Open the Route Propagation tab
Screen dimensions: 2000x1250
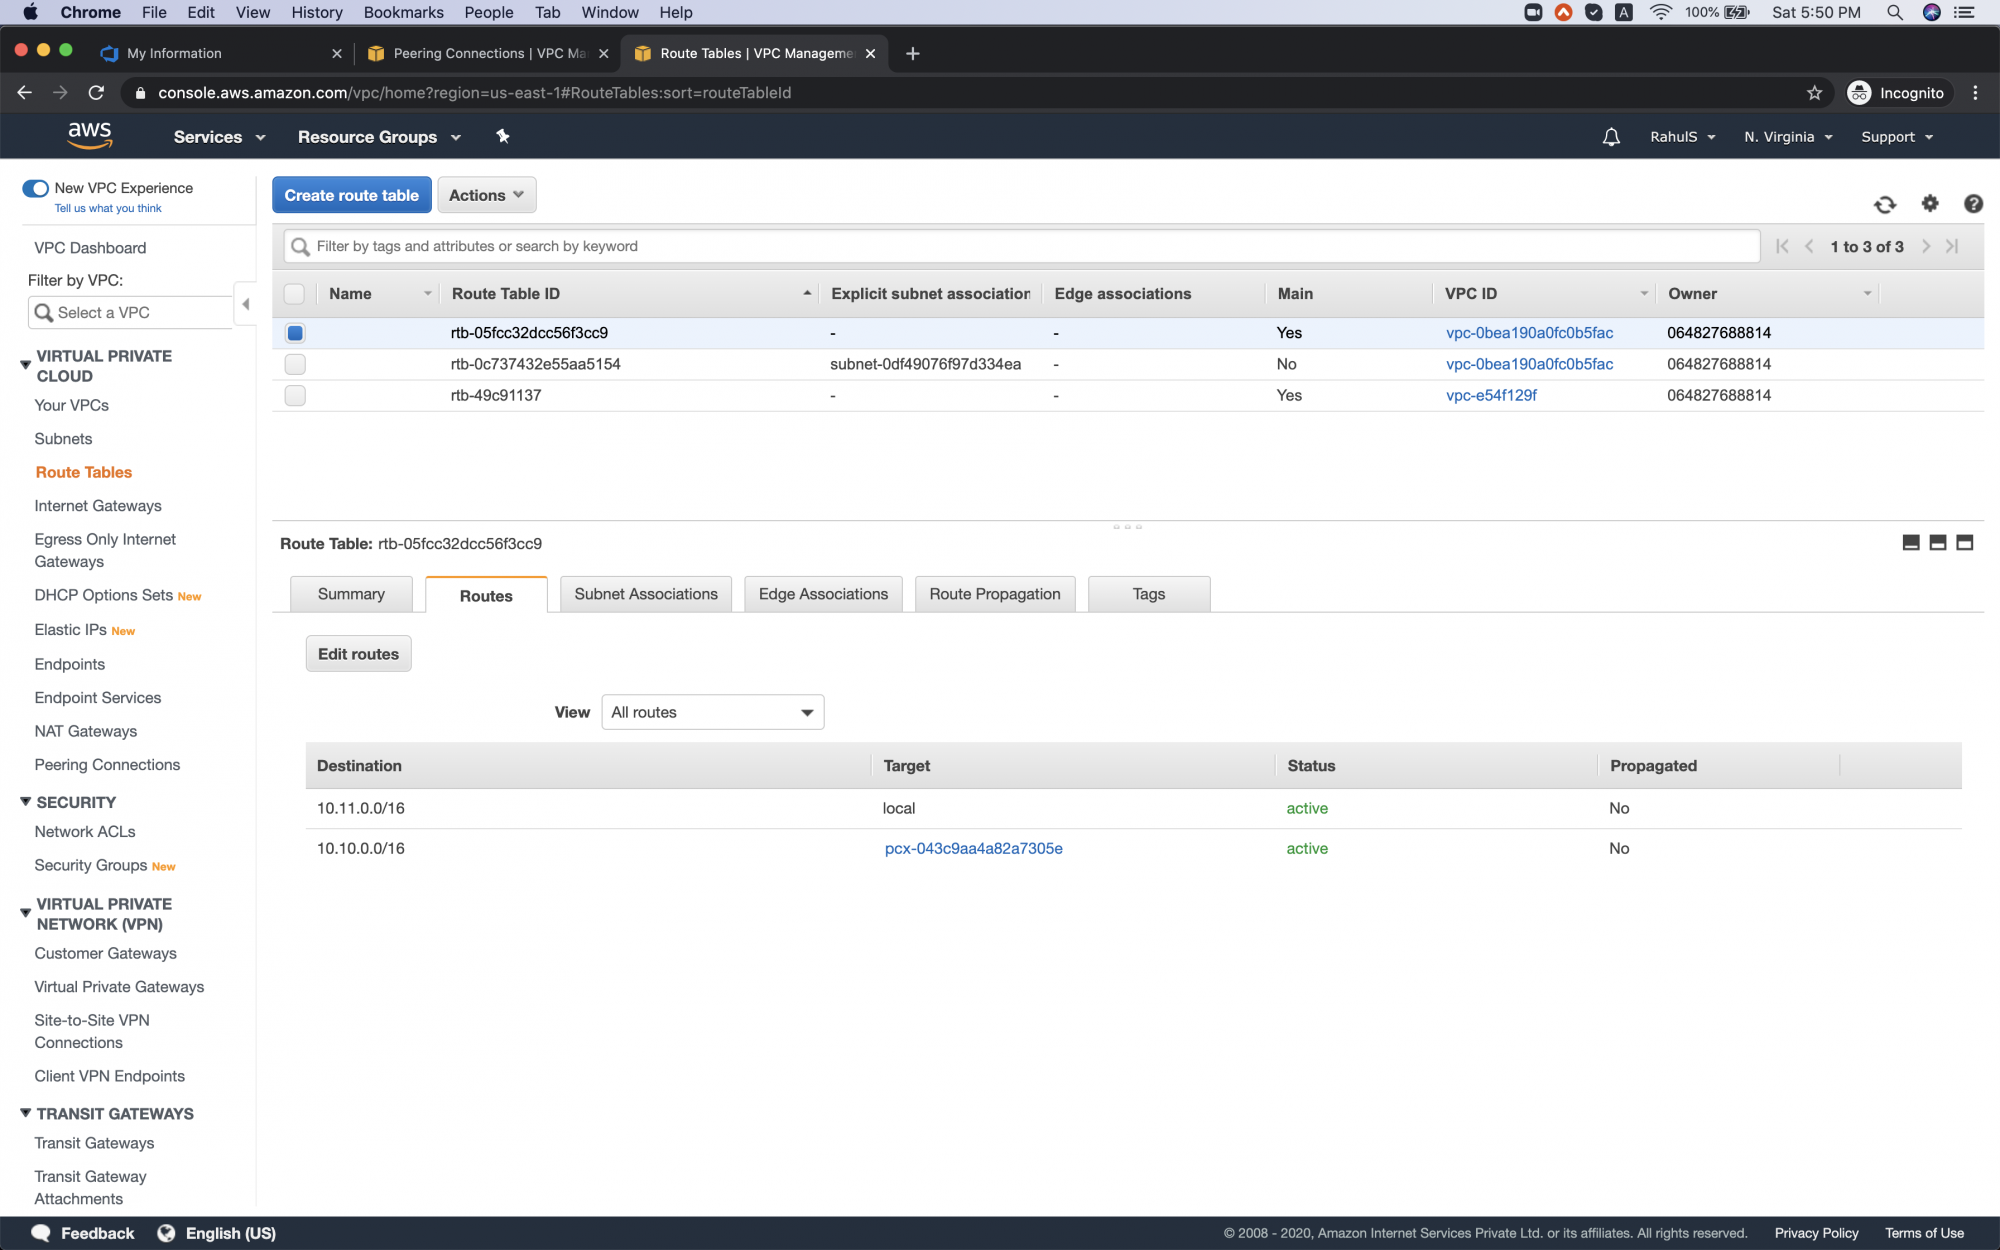click(x=994, y=593)
